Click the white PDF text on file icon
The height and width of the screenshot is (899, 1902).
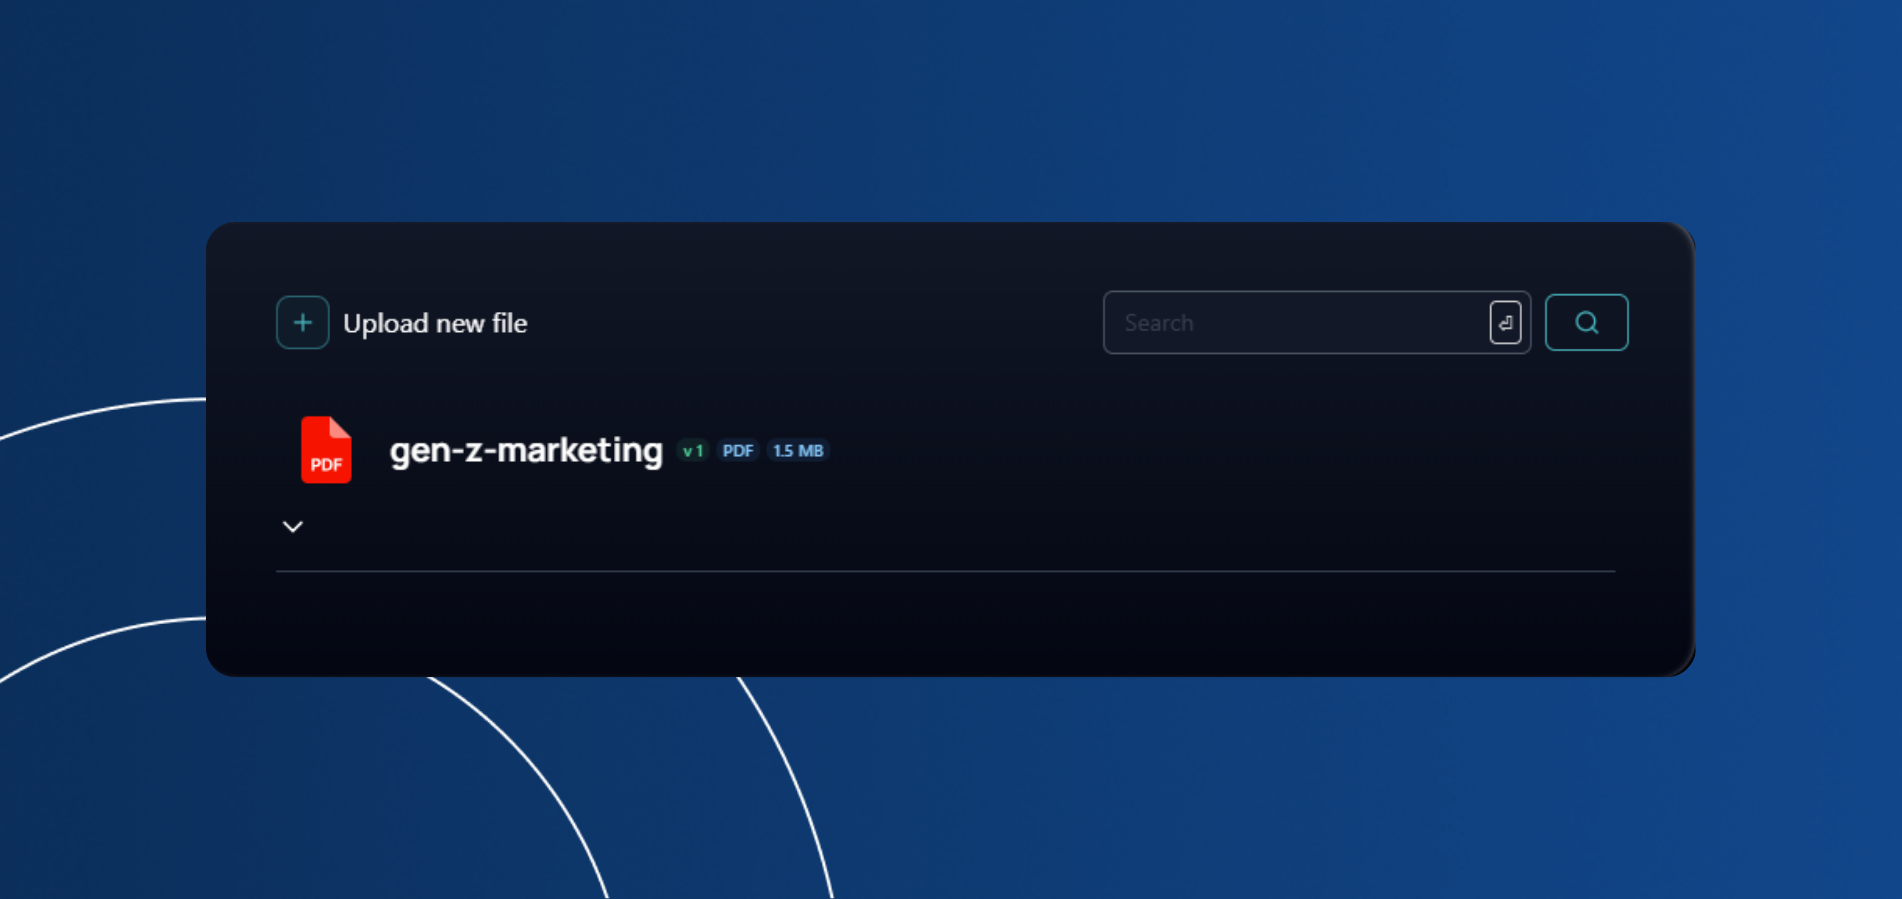point(326,465)
